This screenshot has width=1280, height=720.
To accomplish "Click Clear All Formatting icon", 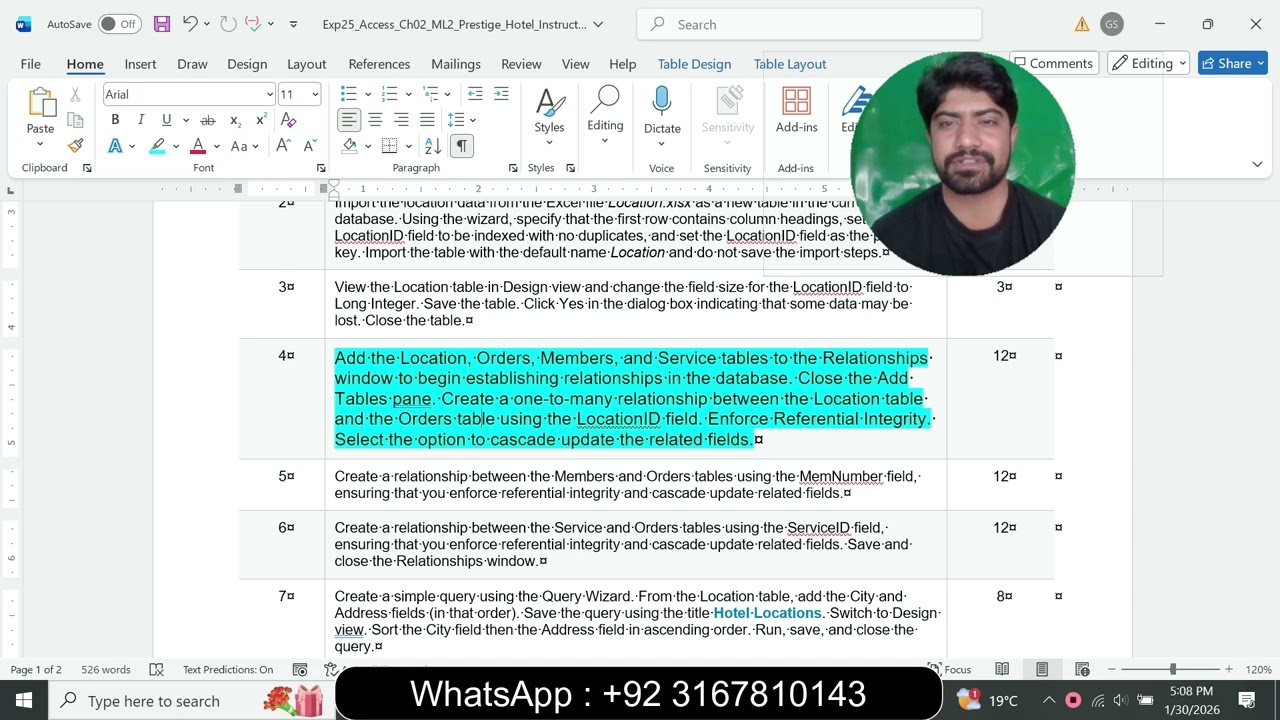I will click(288, 120).
